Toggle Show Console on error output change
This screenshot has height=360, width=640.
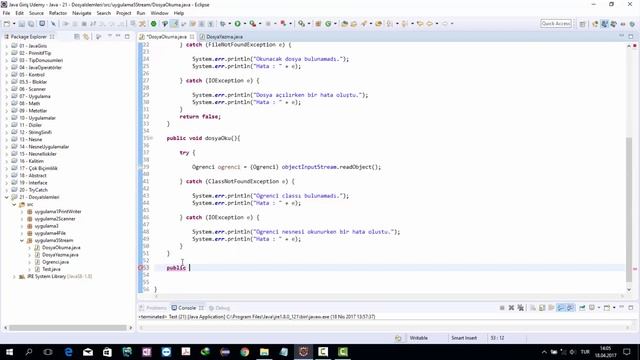tap(570, 308)
